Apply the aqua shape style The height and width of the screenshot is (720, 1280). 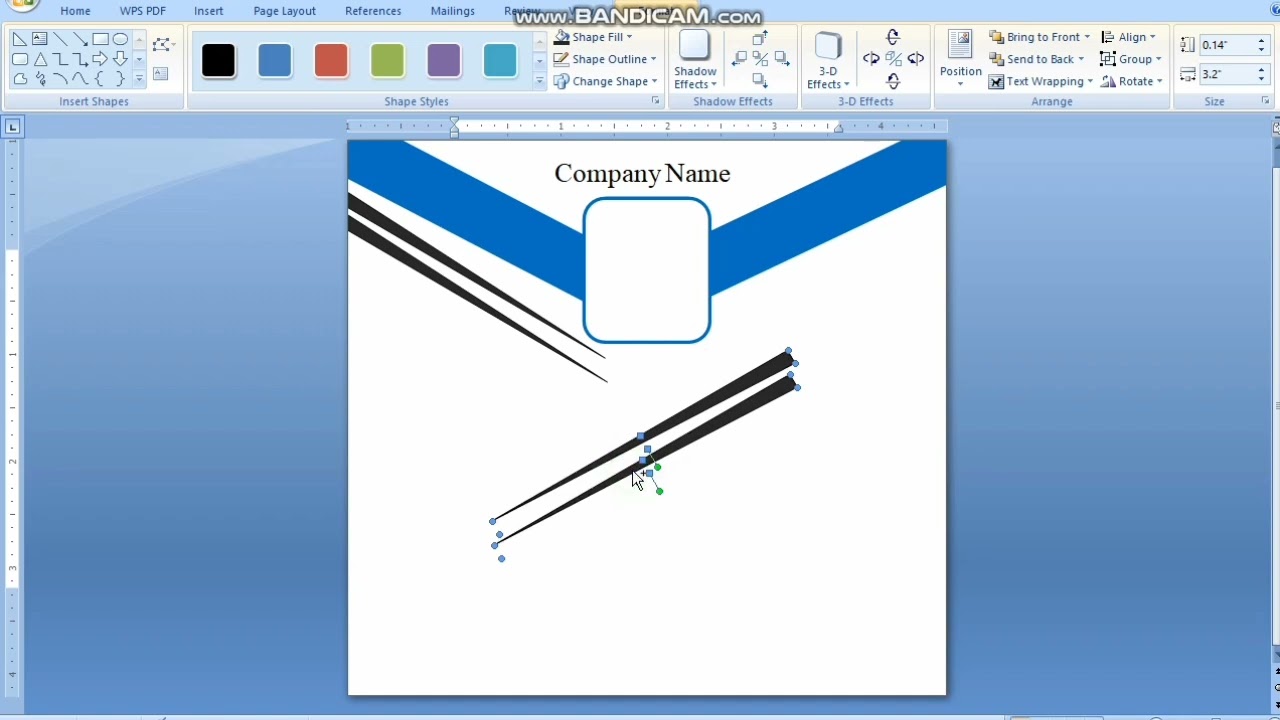(x=500, y=61)
